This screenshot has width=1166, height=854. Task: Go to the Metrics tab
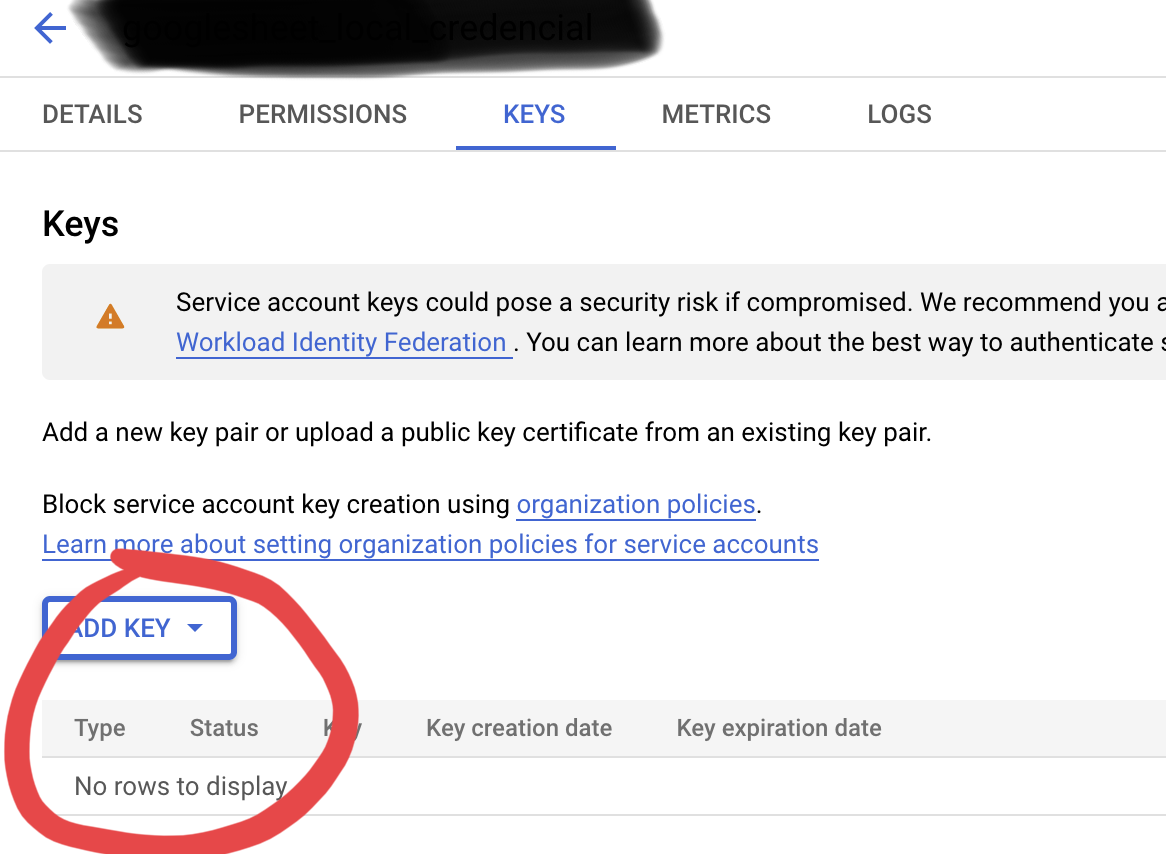pyautogui.click(x=716, y=115)
